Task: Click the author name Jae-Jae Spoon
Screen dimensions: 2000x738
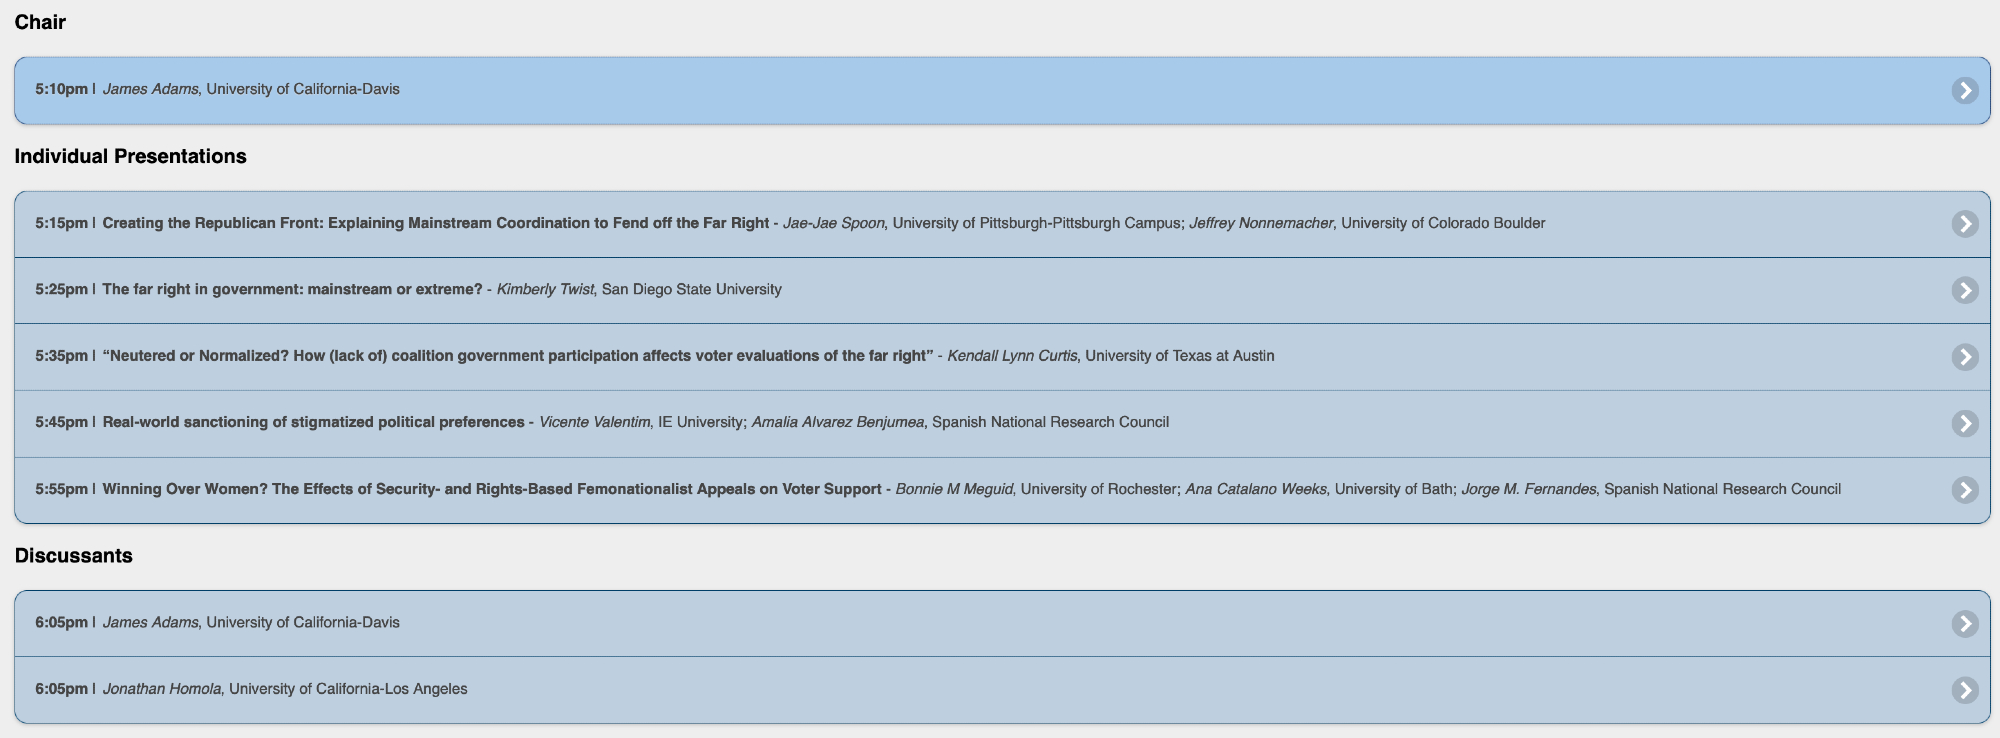Action: 833,223
